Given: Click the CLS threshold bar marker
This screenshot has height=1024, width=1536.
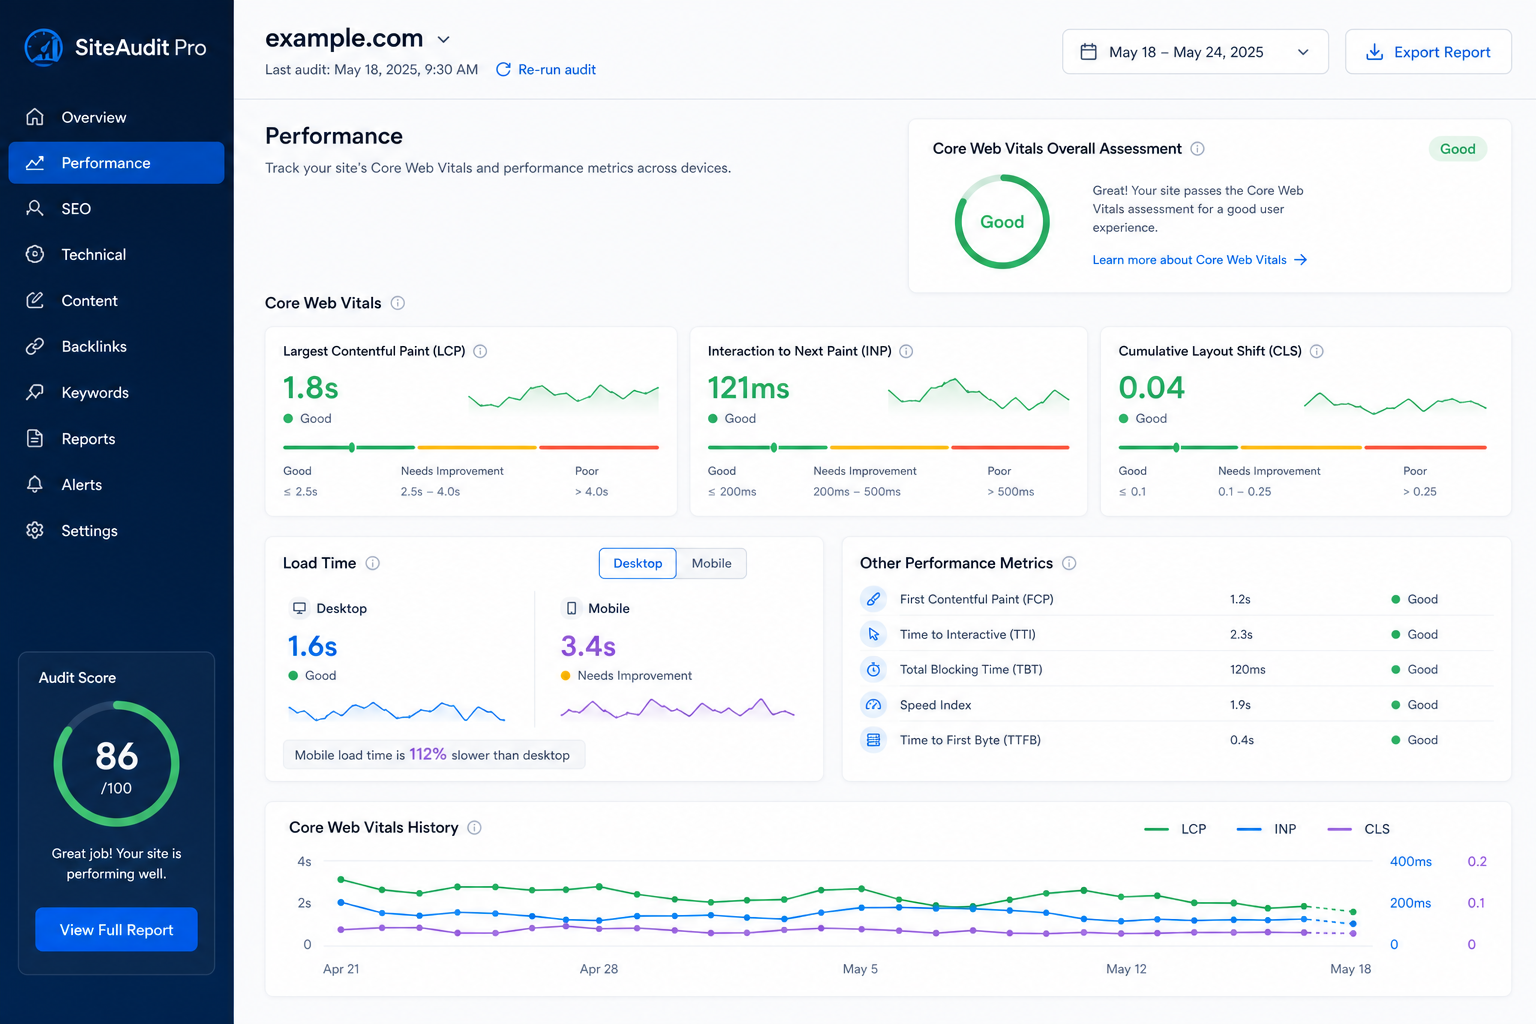Looking at the screenshot, I should [x=1176, y=447].
